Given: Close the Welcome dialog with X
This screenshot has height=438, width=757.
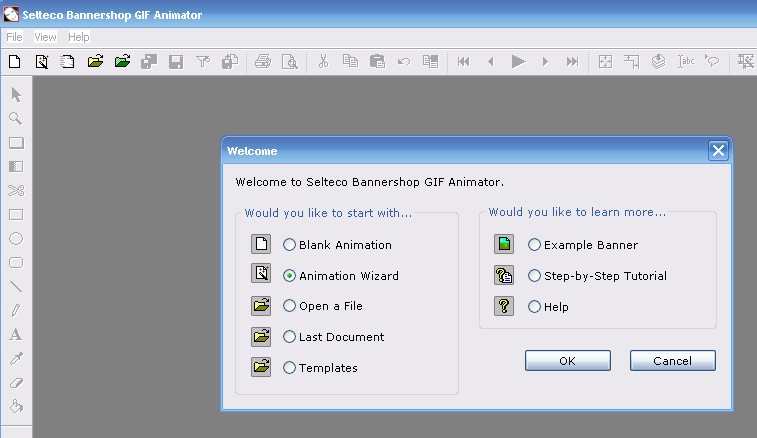Looking at the screenshot, I should (x=718, y=151).
